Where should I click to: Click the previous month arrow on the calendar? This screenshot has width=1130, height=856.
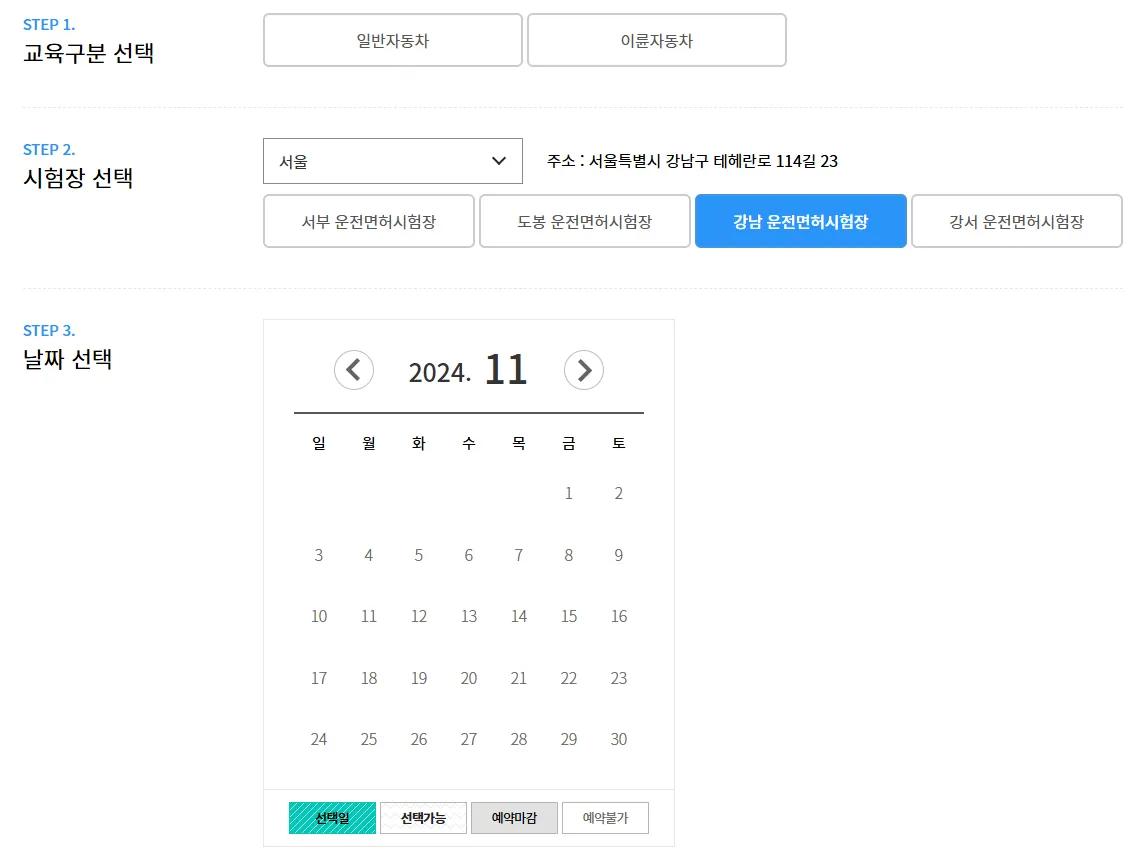pos(353,370)
